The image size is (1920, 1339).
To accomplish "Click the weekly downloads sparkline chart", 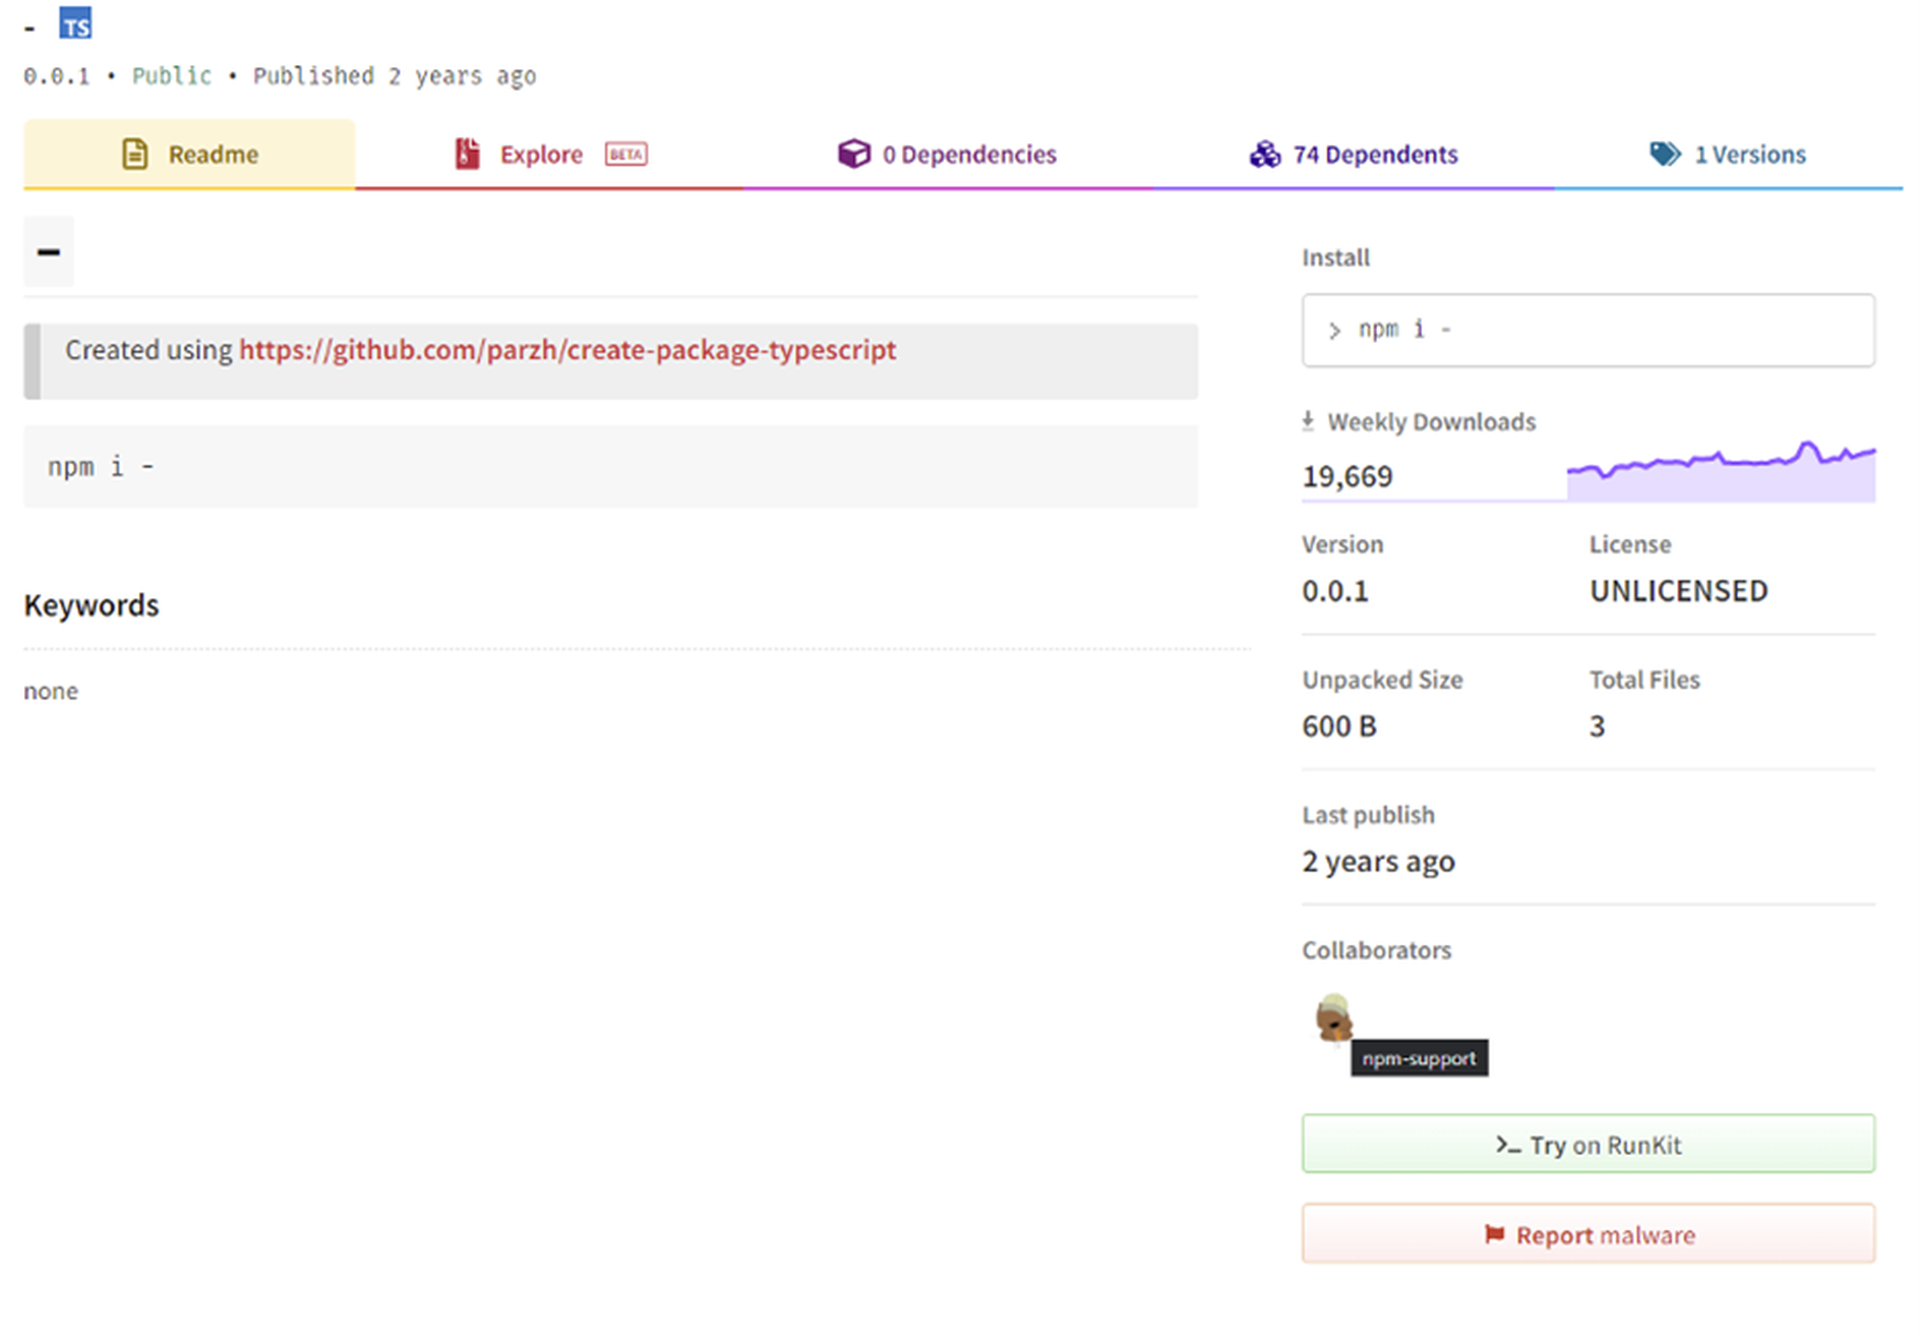I will (x=1720, y=470).
